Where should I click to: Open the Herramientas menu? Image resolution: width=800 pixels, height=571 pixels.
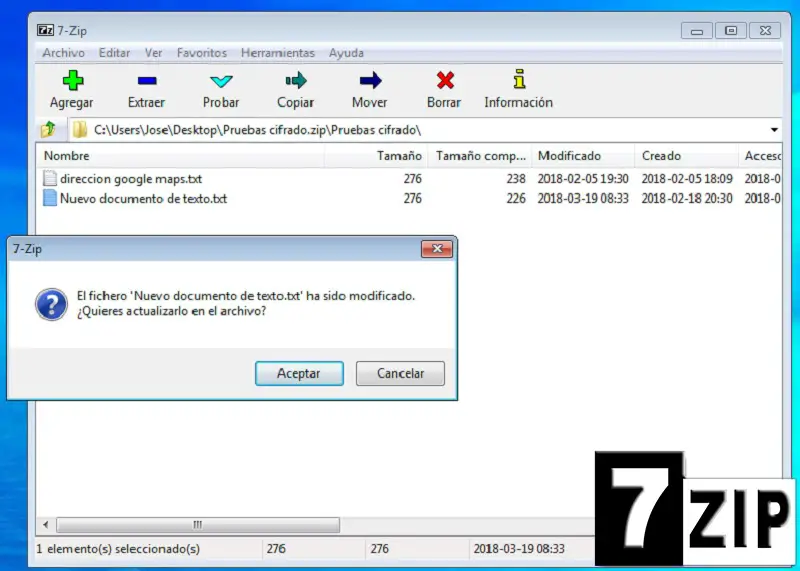pos(278,53)
